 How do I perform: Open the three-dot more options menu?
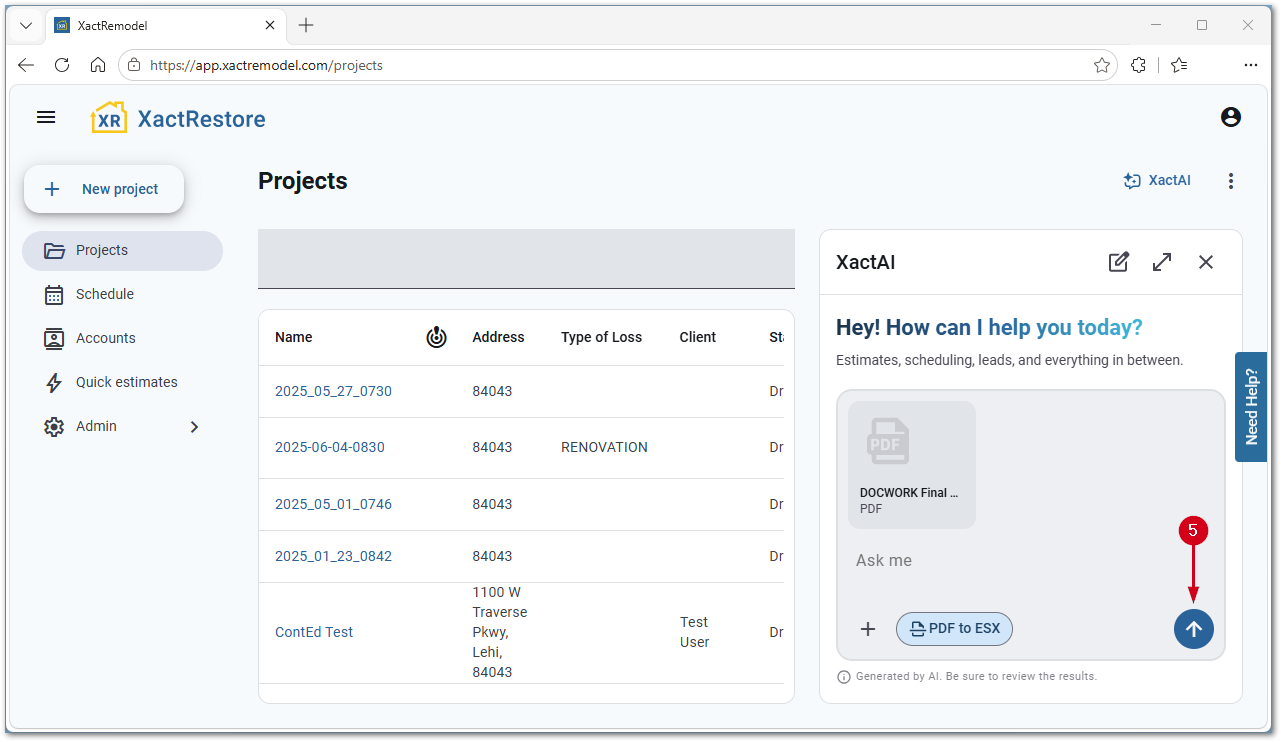tap(1231, 181)
